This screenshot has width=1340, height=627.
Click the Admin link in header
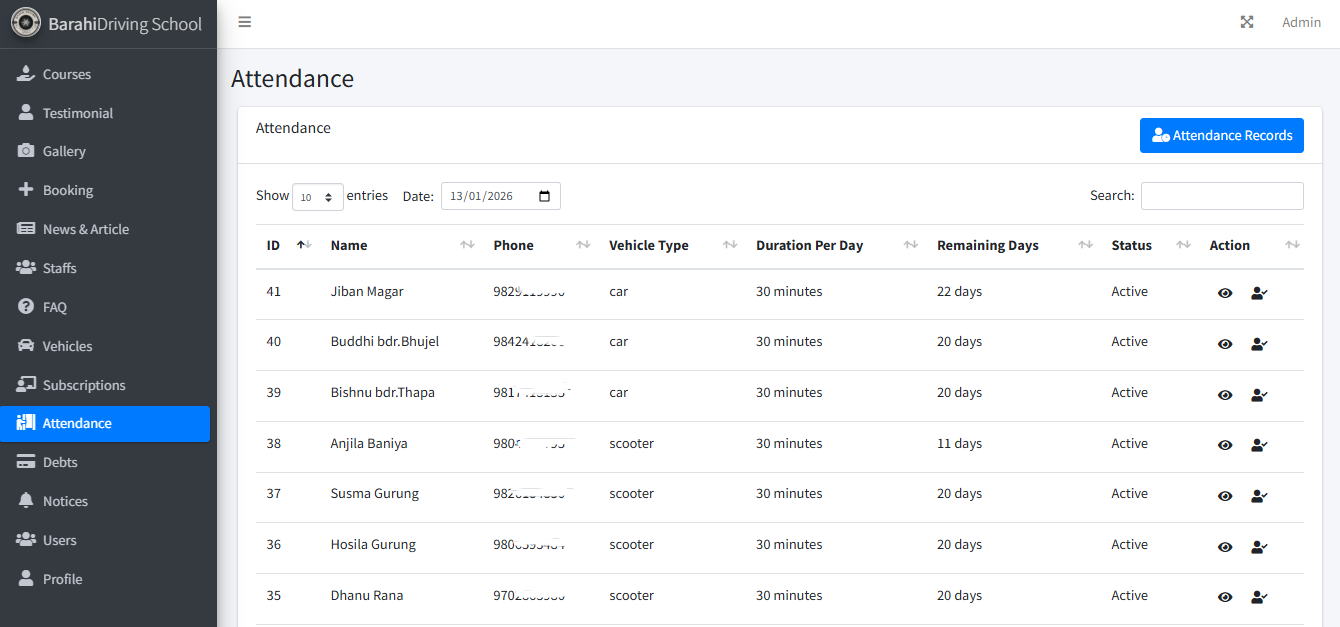(1301, 22)
